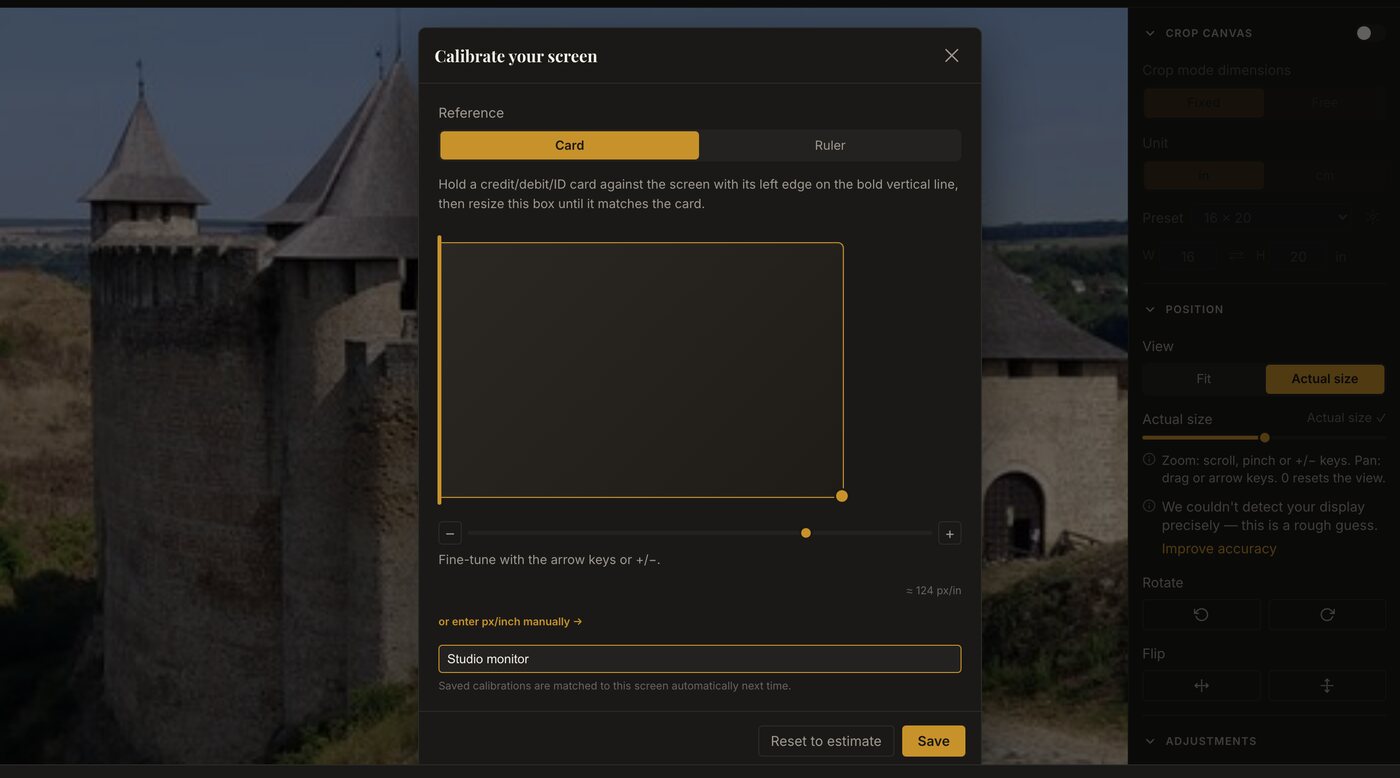Close the Calibrate your screen dialog

coord(951,56)
